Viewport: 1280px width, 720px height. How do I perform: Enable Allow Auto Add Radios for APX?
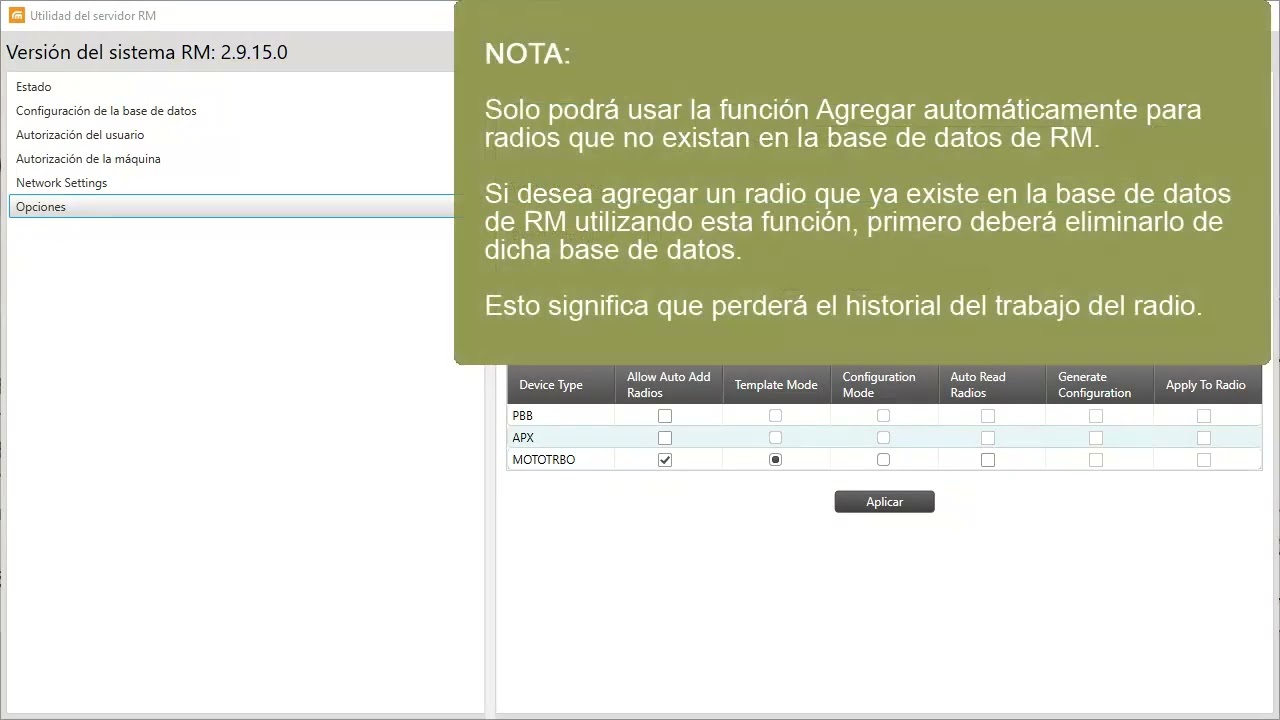pyautogui.click(x=665, y=438)
